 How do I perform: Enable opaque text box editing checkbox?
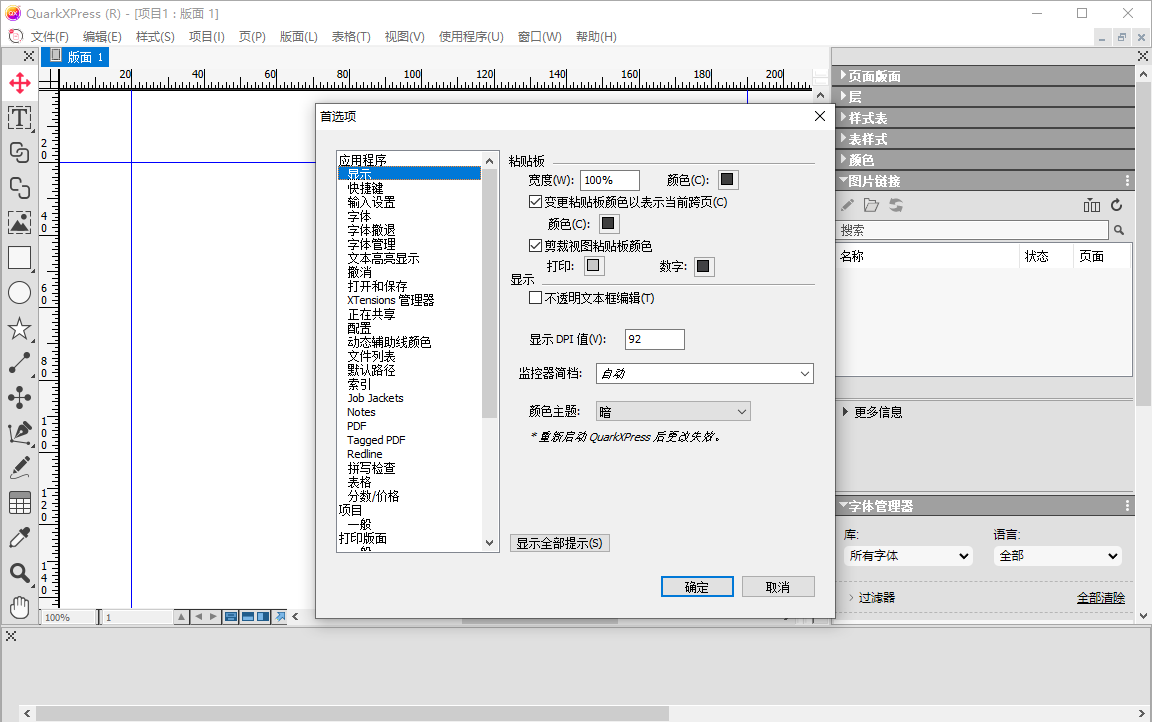(536, 298)
